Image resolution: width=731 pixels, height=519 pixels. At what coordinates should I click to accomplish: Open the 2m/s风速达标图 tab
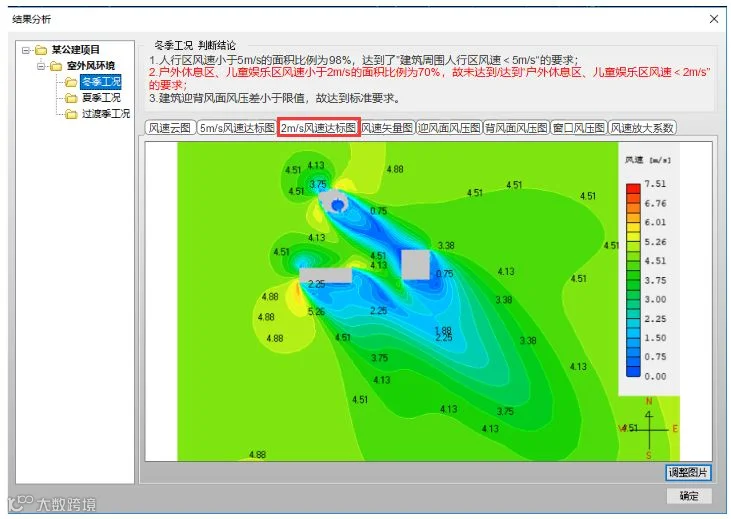pyautogui.click(x=319, y=128)
